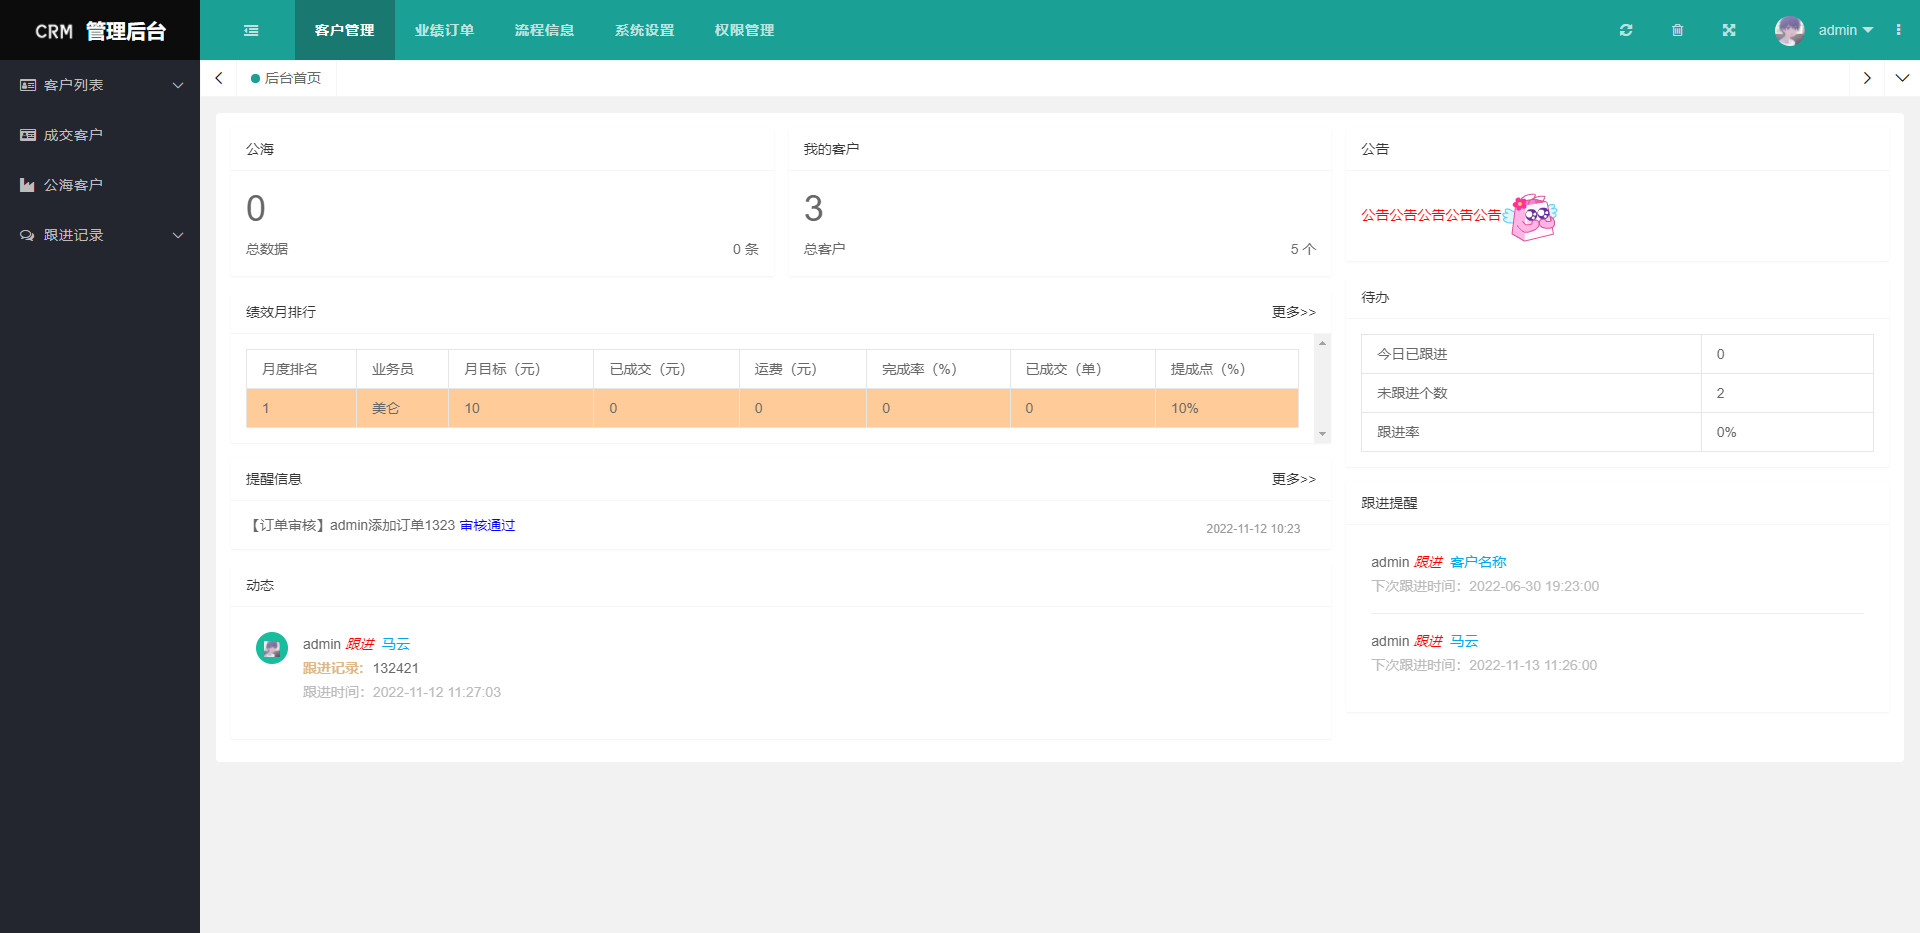The image size is (1920, 933).
Task: Click the red announcement text 公告公告公告公告公告
Action: [1431, 215]
